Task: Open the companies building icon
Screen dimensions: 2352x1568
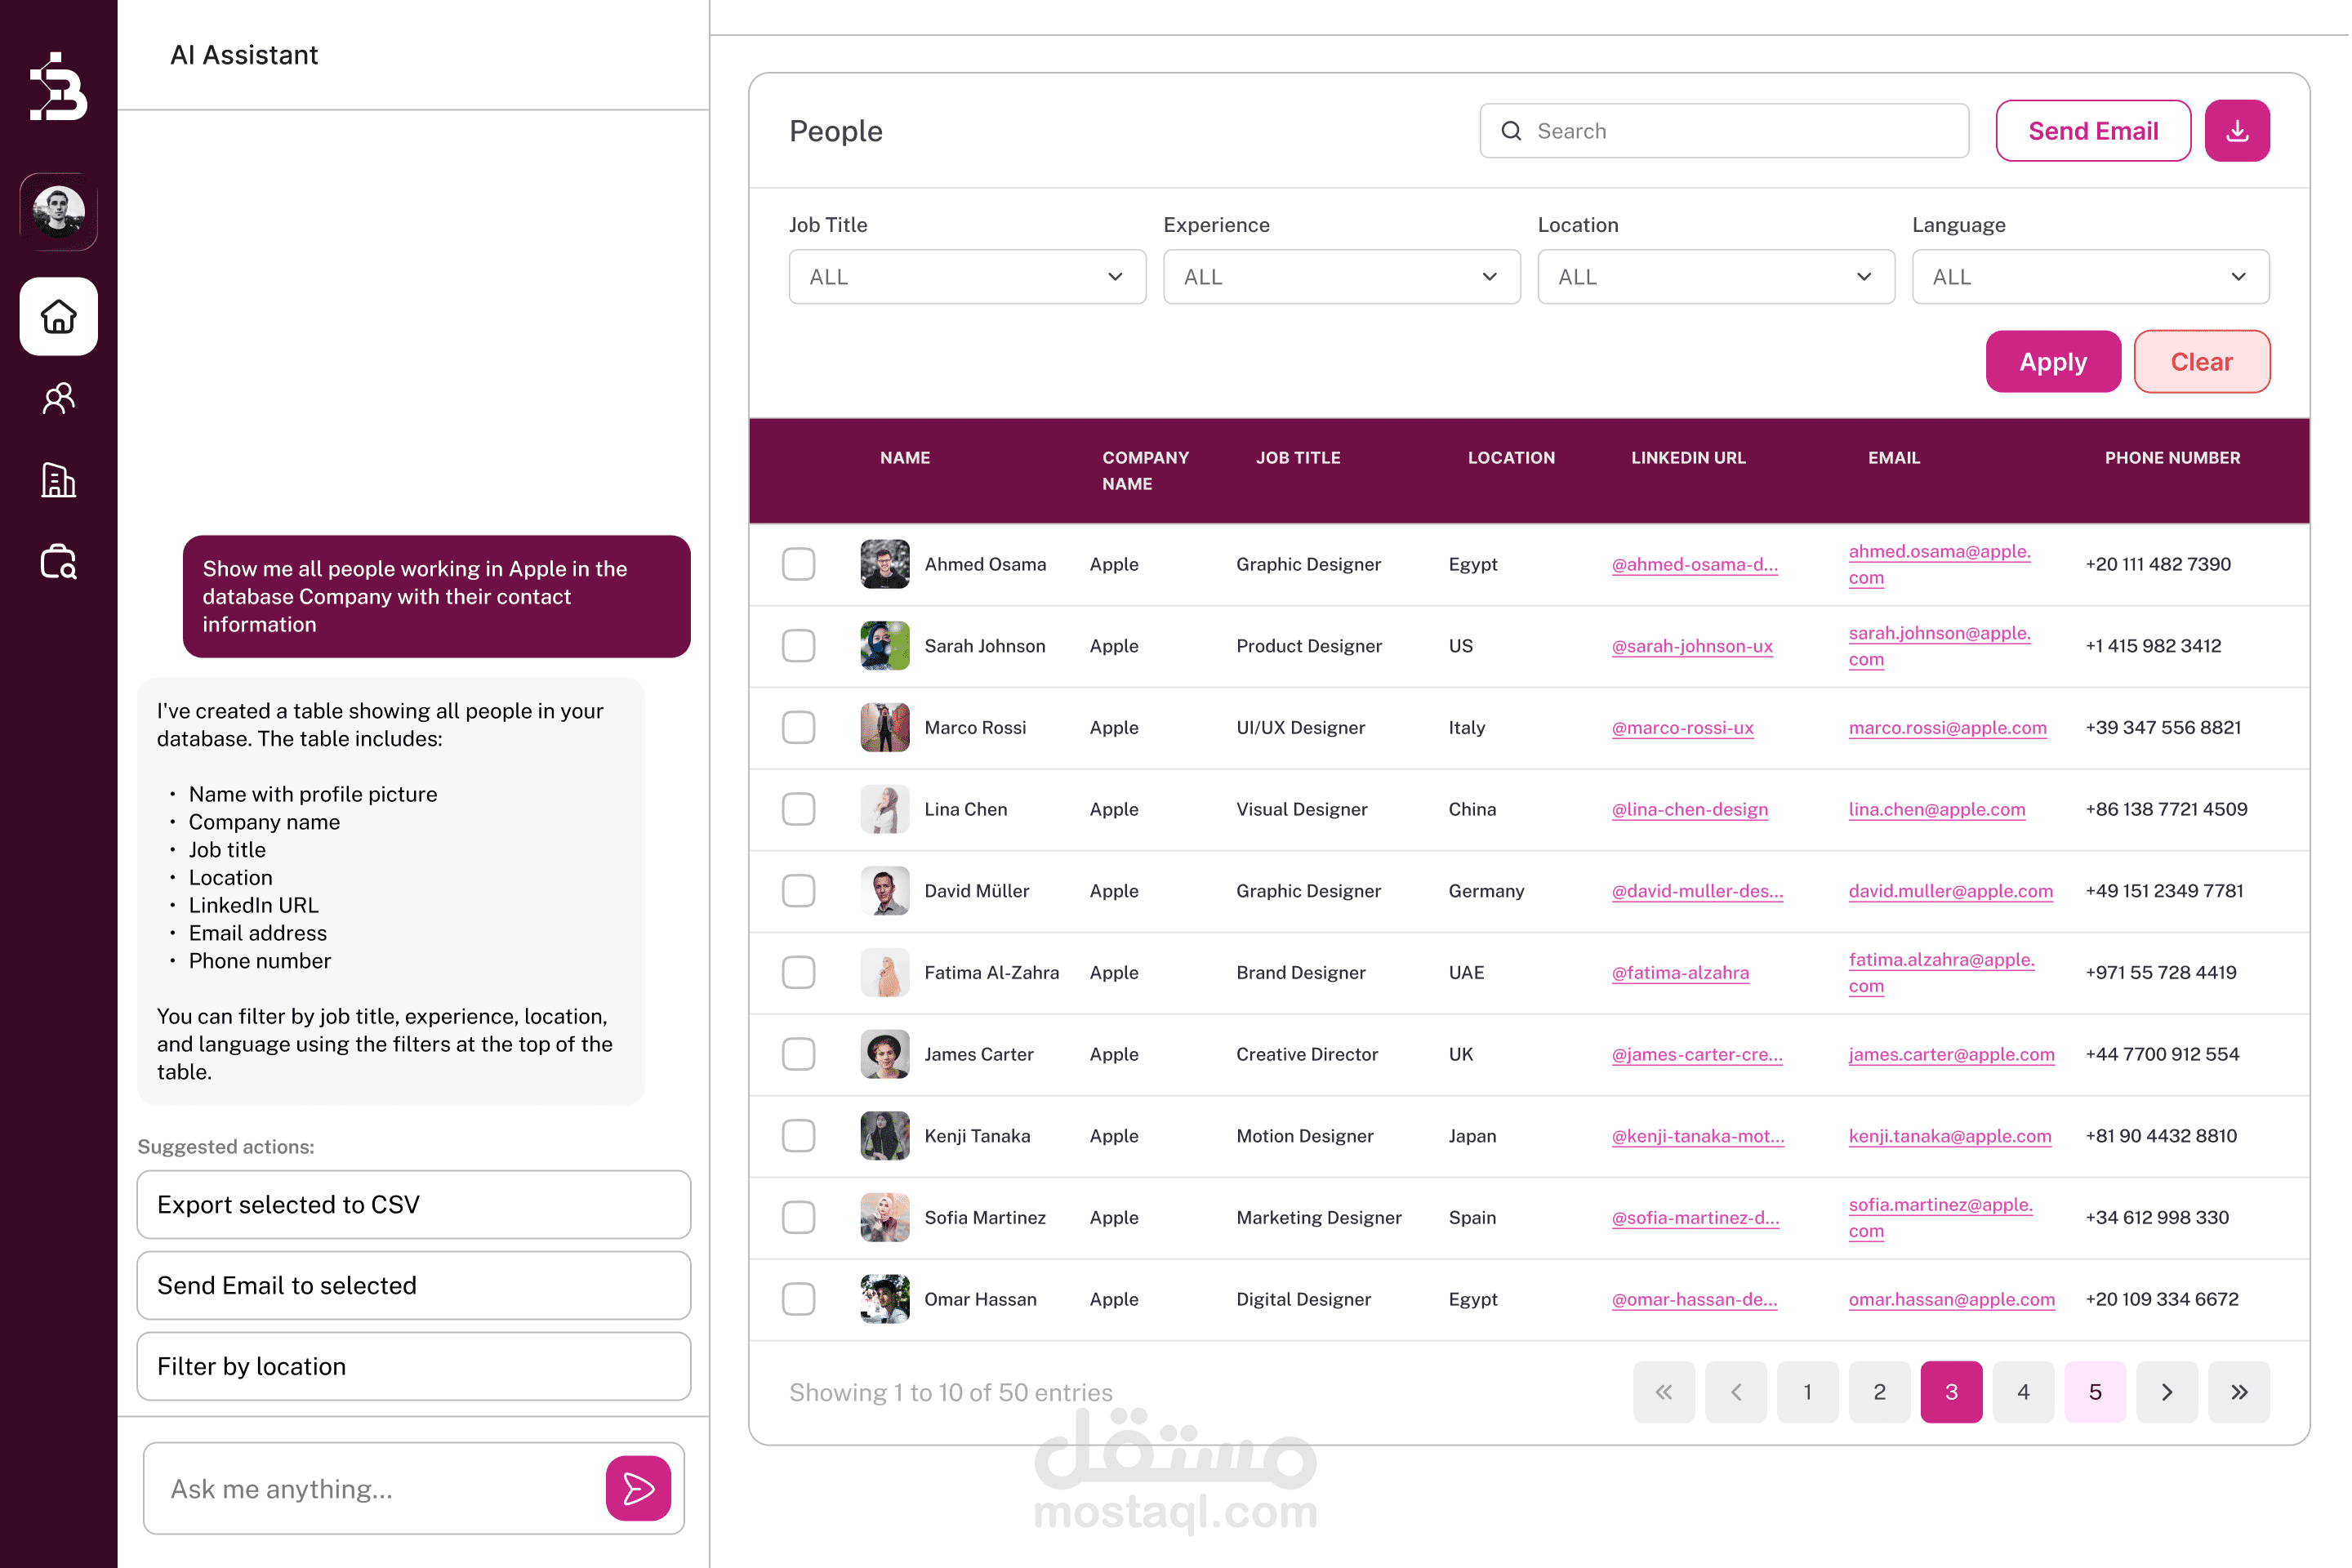Action: pyautogui.click(x=58, y=481)
